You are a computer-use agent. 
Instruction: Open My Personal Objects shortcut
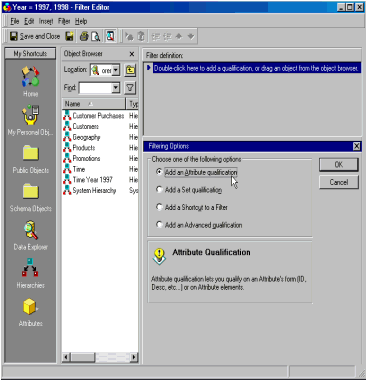[30, 120]
